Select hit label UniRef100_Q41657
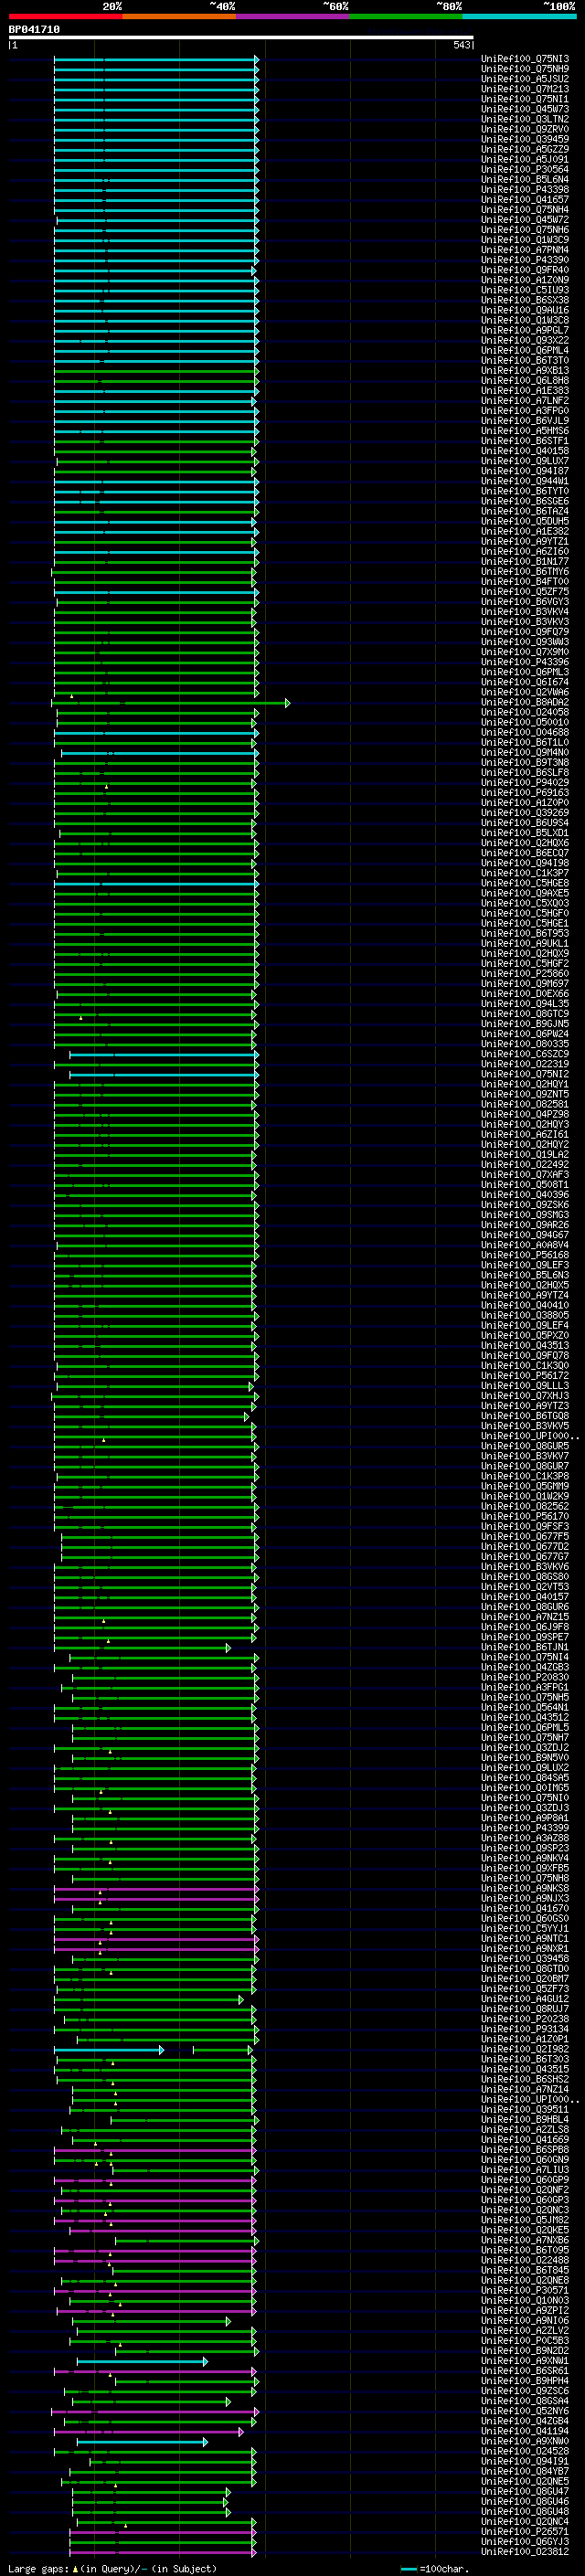The width and height of the screenshot is (585, 2576). tap(524, 199)
